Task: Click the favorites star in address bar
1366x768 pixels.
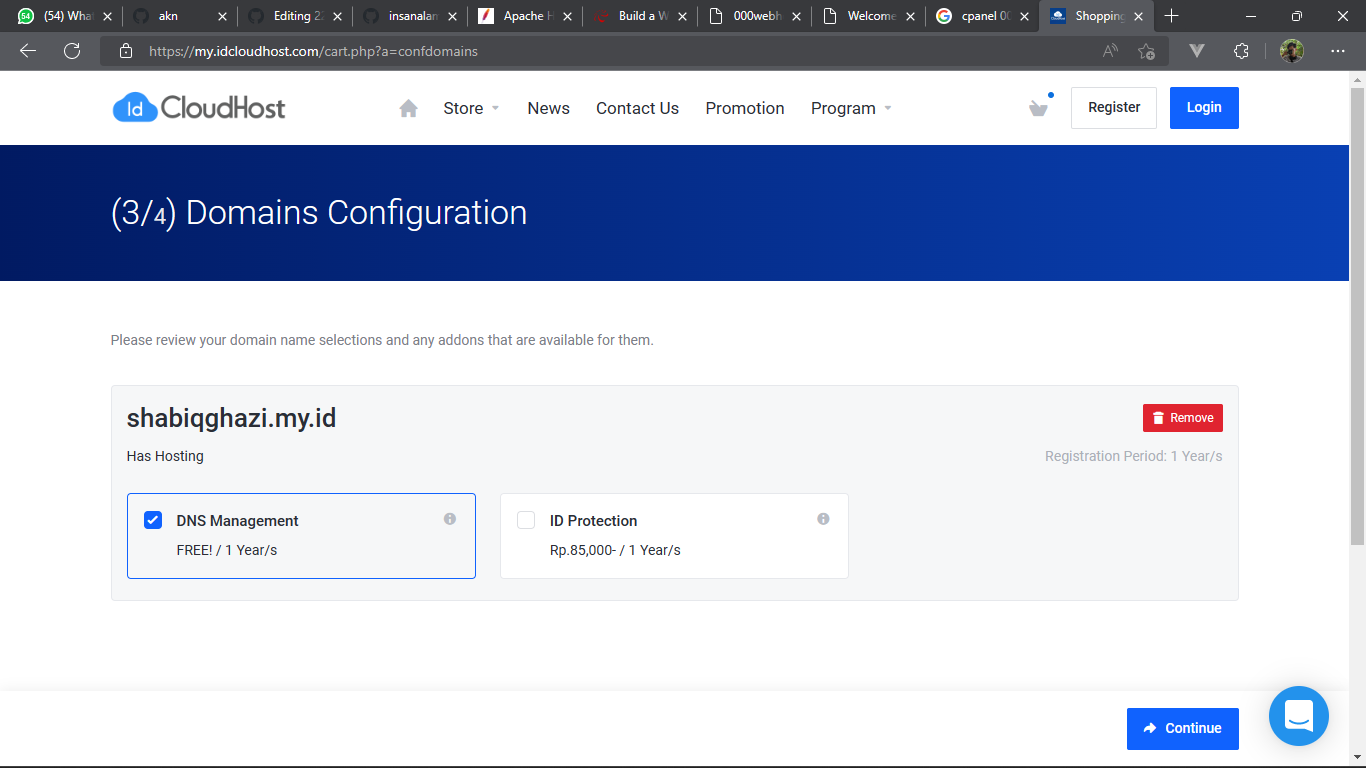Action: [1146, 51]
